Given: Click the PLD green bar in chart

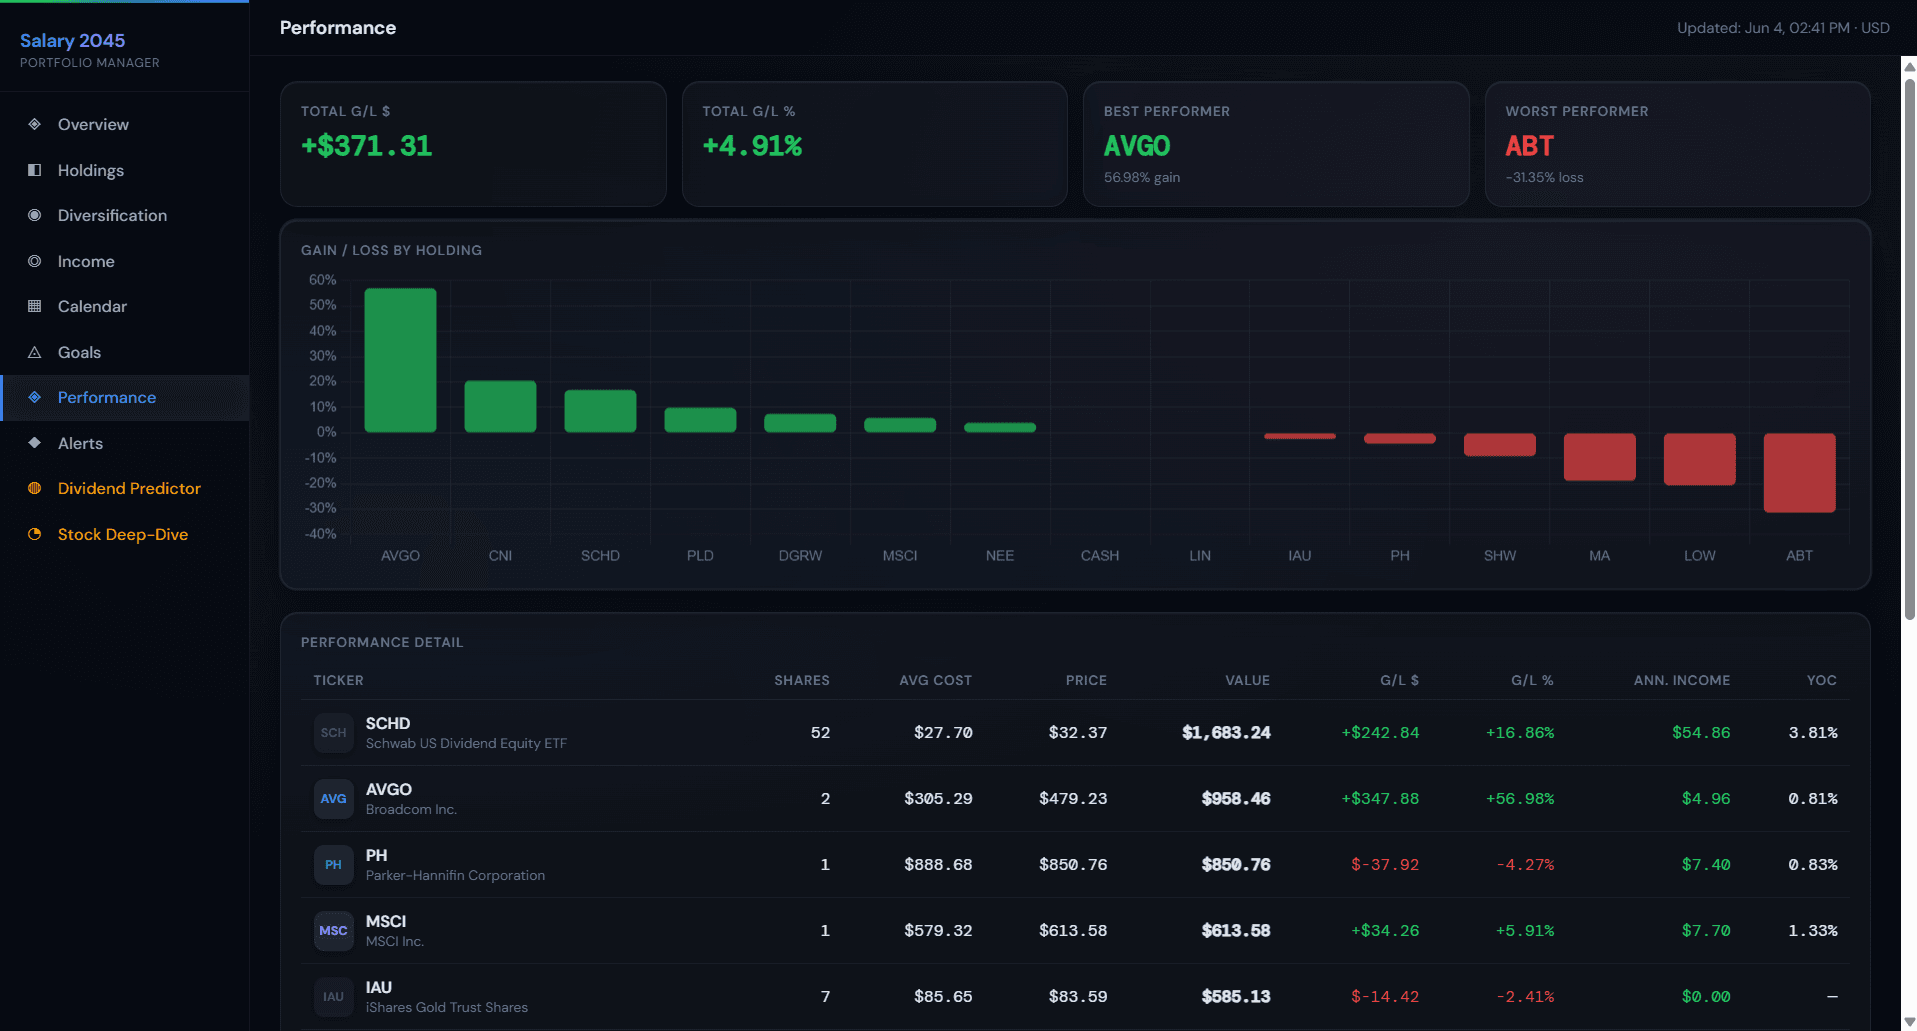Looking at the screenshot, I should coord(700,420).
